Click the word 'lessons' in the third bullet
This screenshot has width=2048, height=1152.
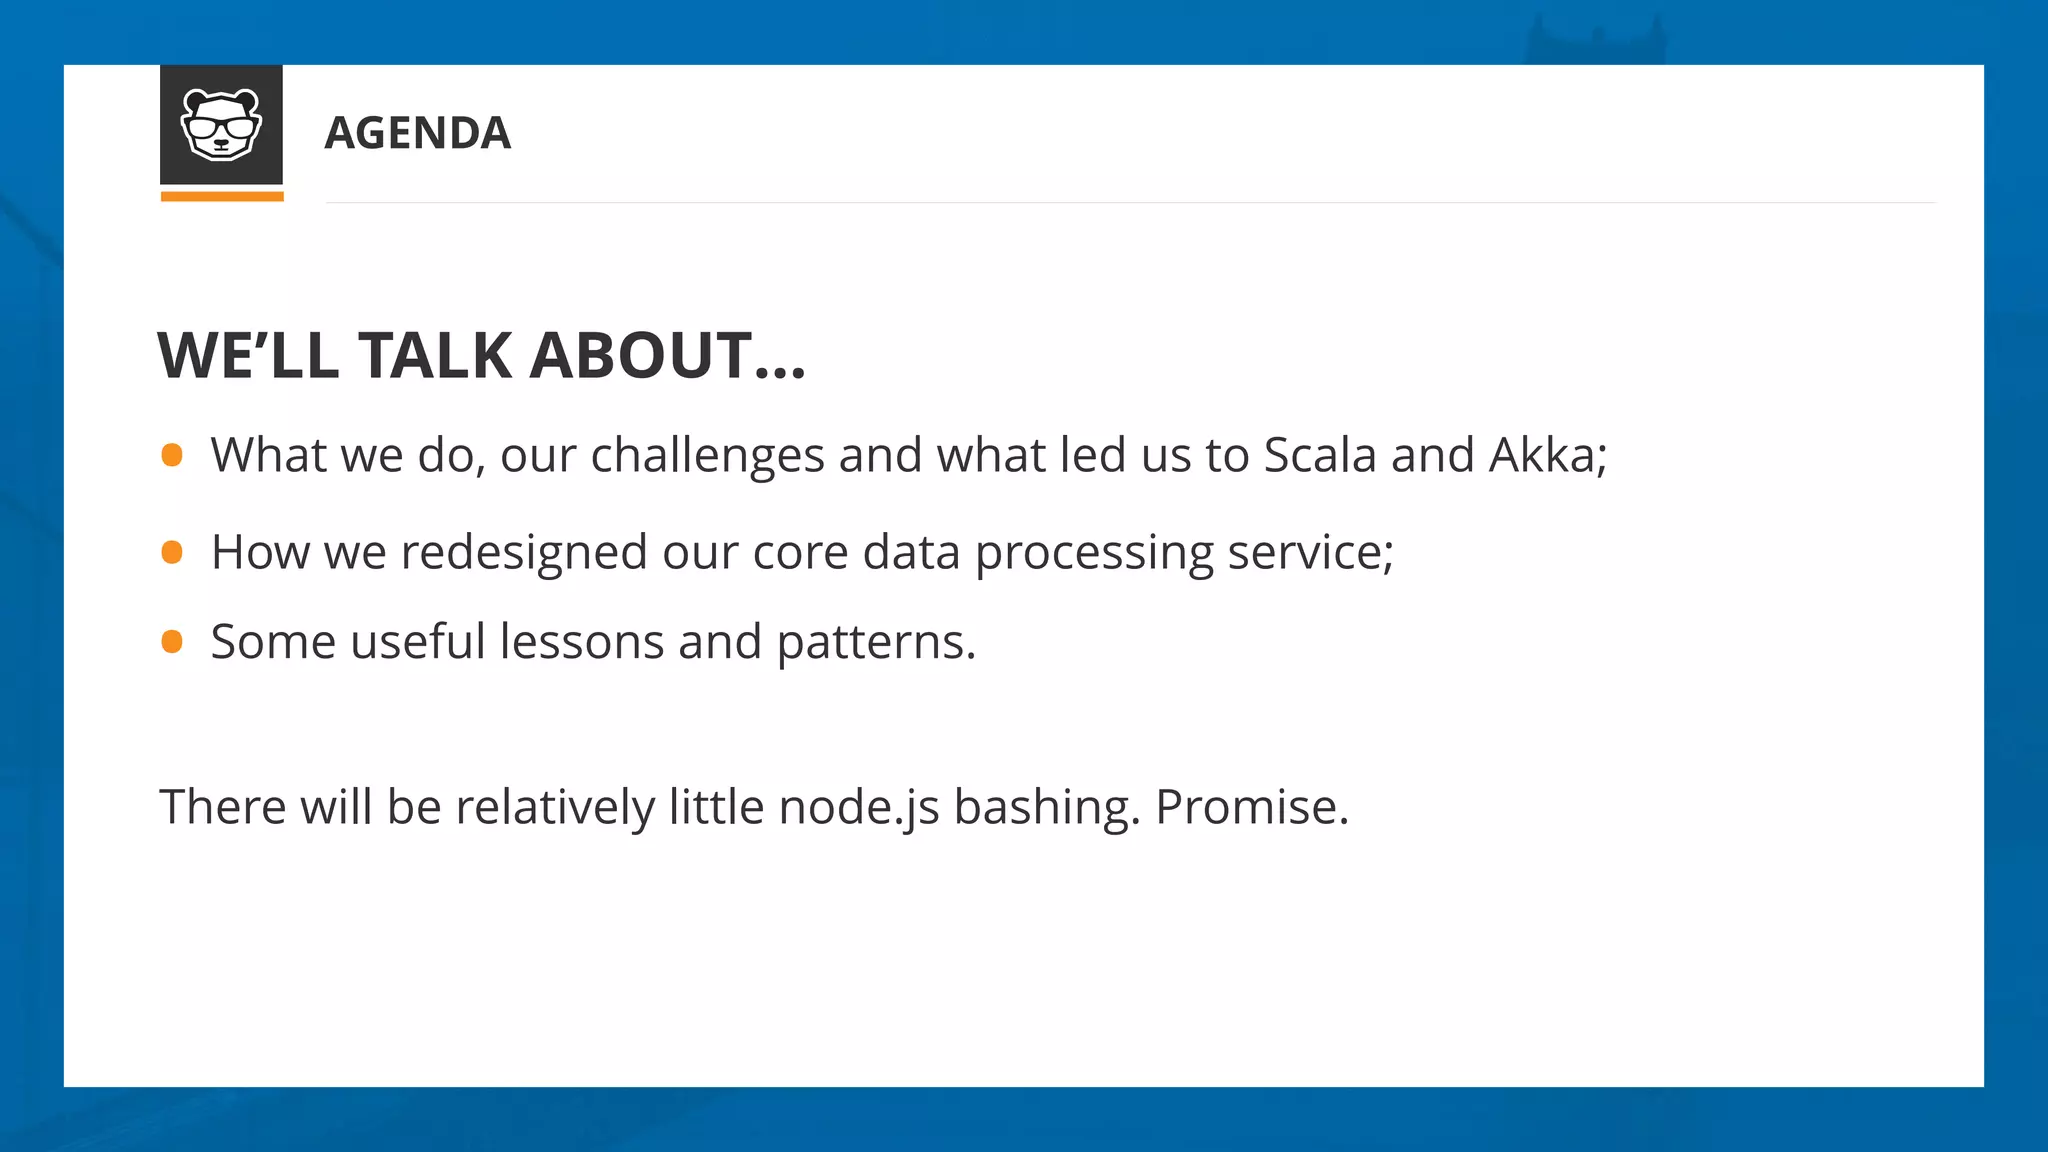click(x=581, y=642)
